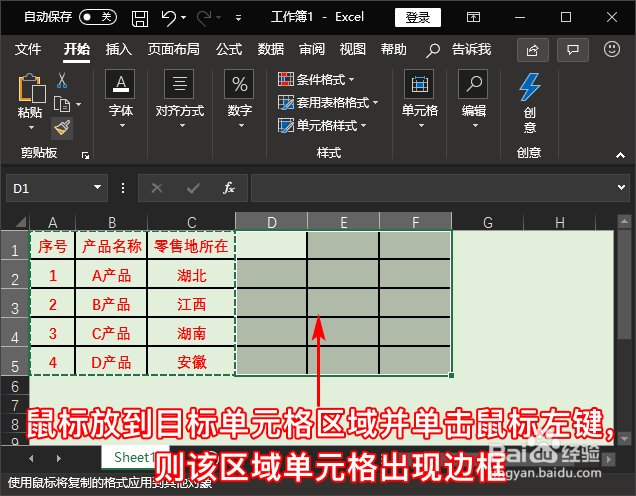Click the 登录 sign-in button
This screenshot has height=496, width=636.
click(418, 17)
